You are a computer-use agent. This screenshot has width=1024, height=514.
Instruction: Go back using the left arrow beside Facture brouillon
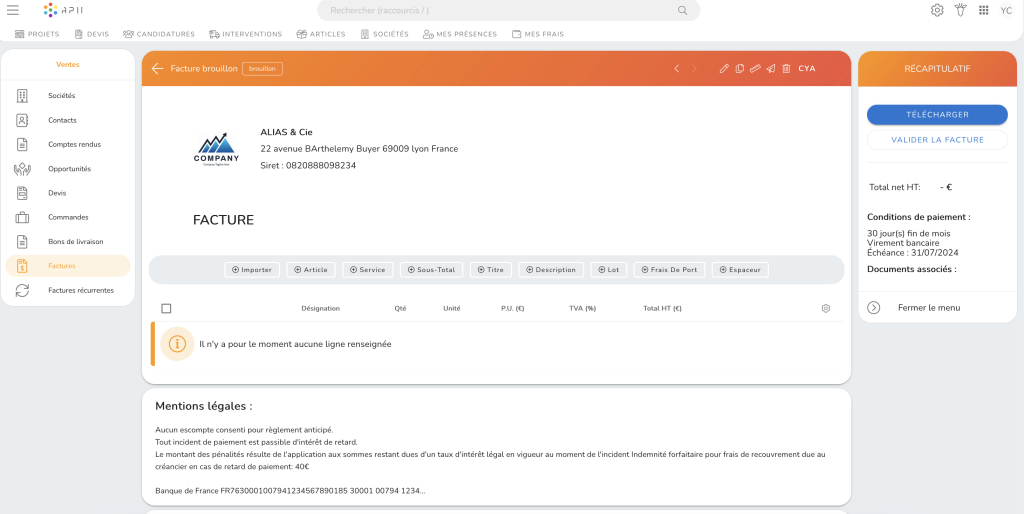(x=157, y=69)
